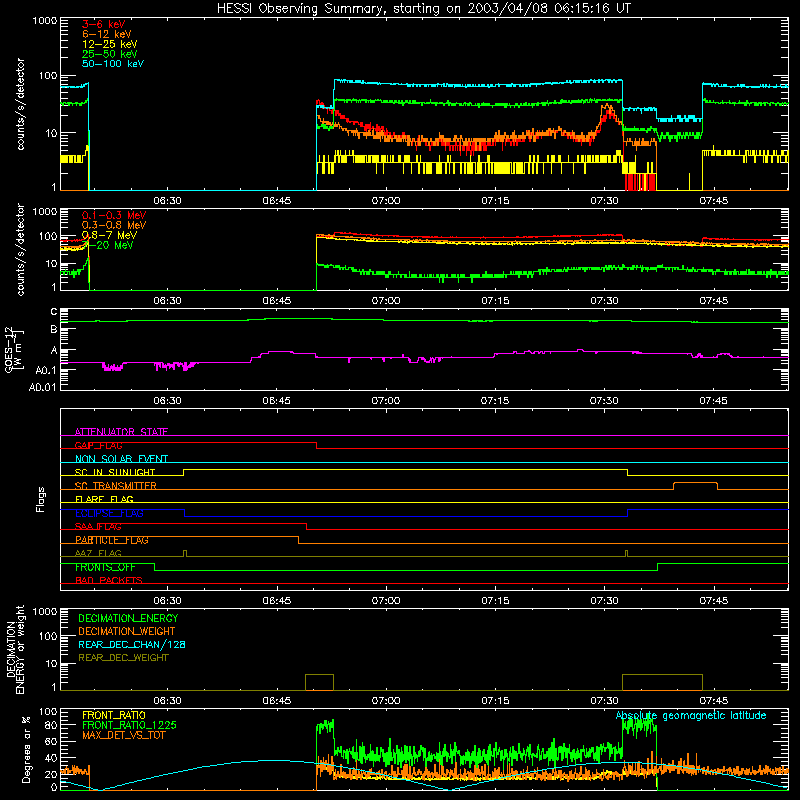Image resolution: width=800 pixels, height=800 pixels.
Task: Click the FRONTS_OFF flag label
Action: click(x=105, y=567)
